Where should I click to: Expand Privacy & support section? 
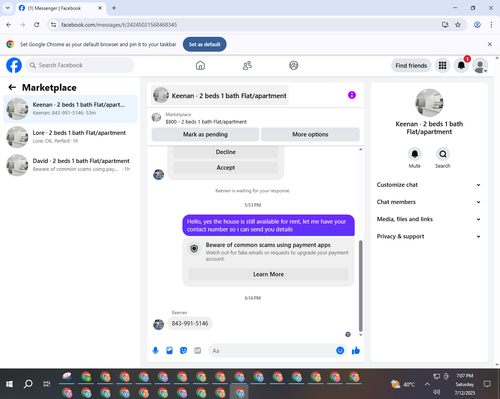pyautogui.click(x=429, y=236)
